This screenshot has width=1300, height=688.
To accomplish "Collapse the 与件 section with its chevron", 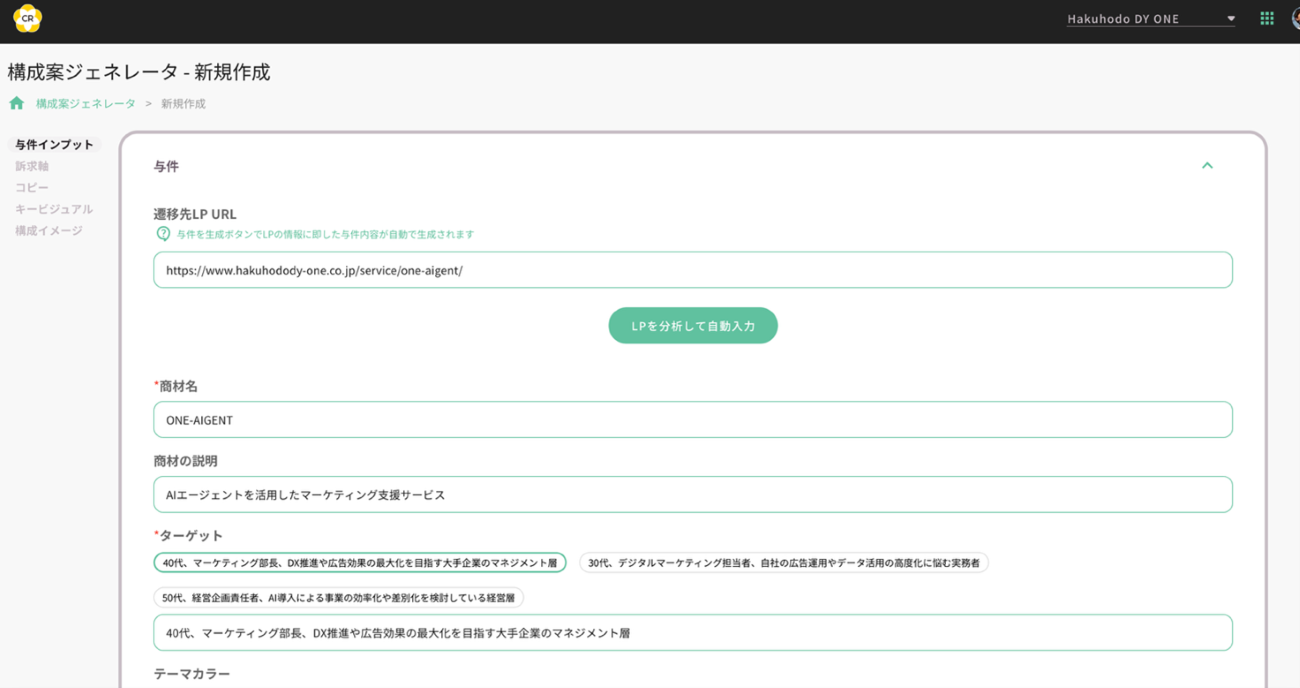I will click(x=1207, y=166).
